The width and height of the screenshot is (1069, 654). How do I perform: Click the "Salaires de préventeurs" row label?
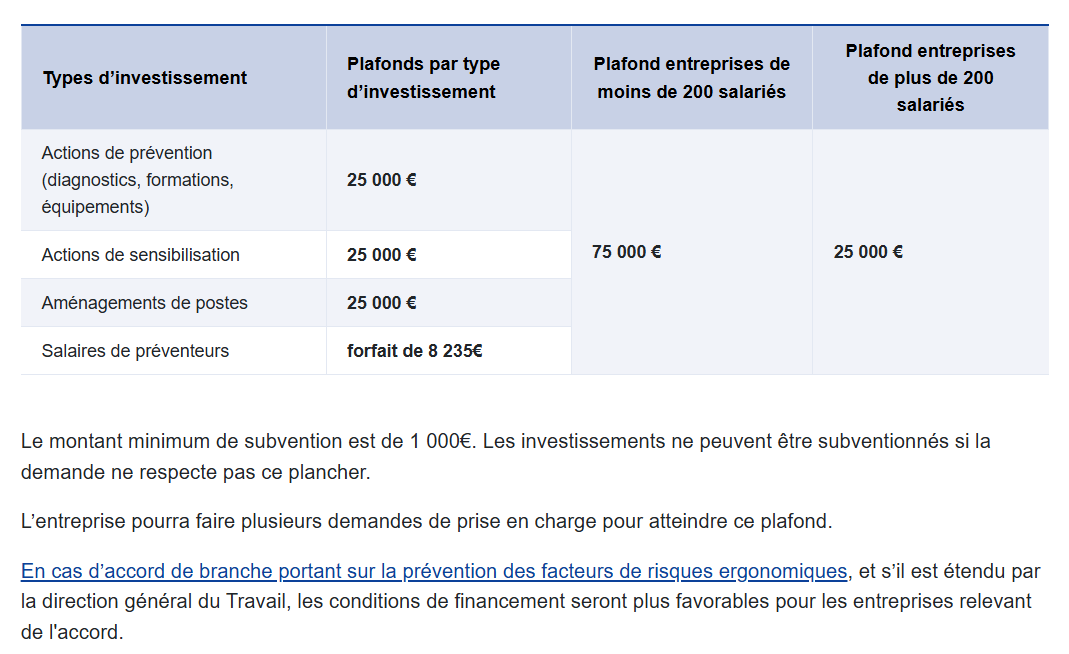pyautogui.click(x=135, y=351)
